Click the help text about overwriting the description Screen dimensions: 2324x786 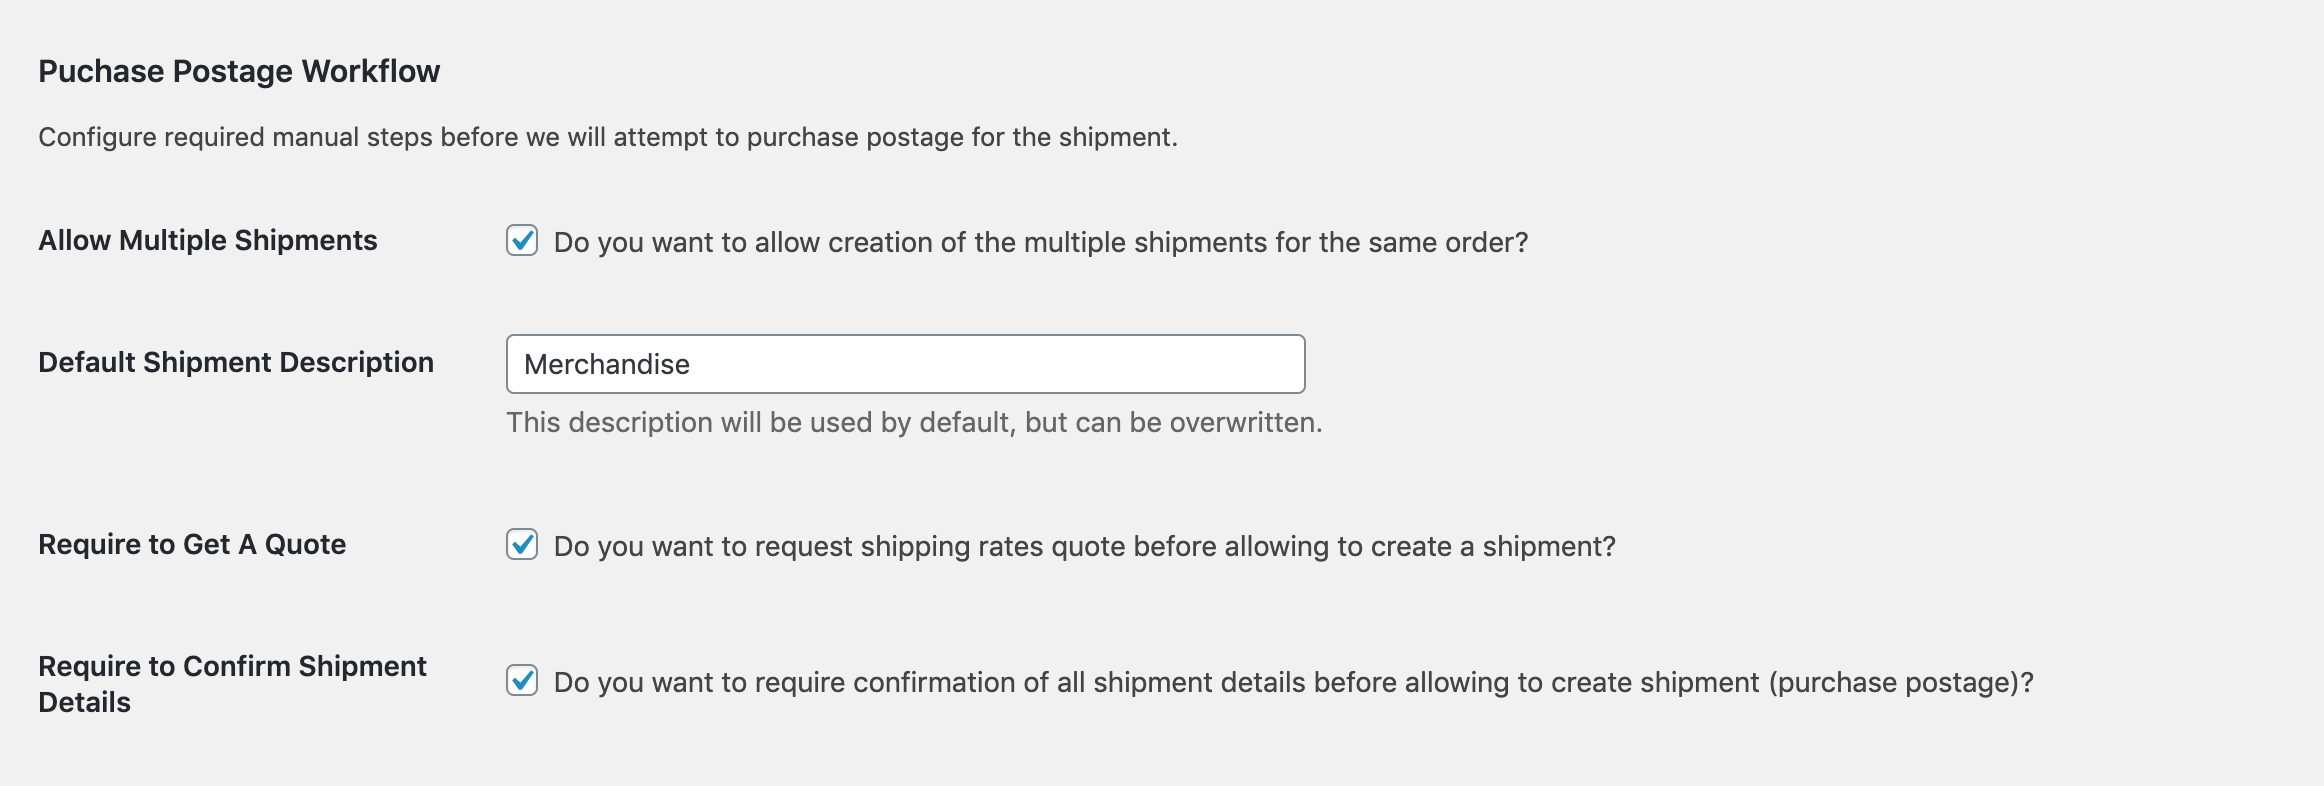[x=914, y=423]
